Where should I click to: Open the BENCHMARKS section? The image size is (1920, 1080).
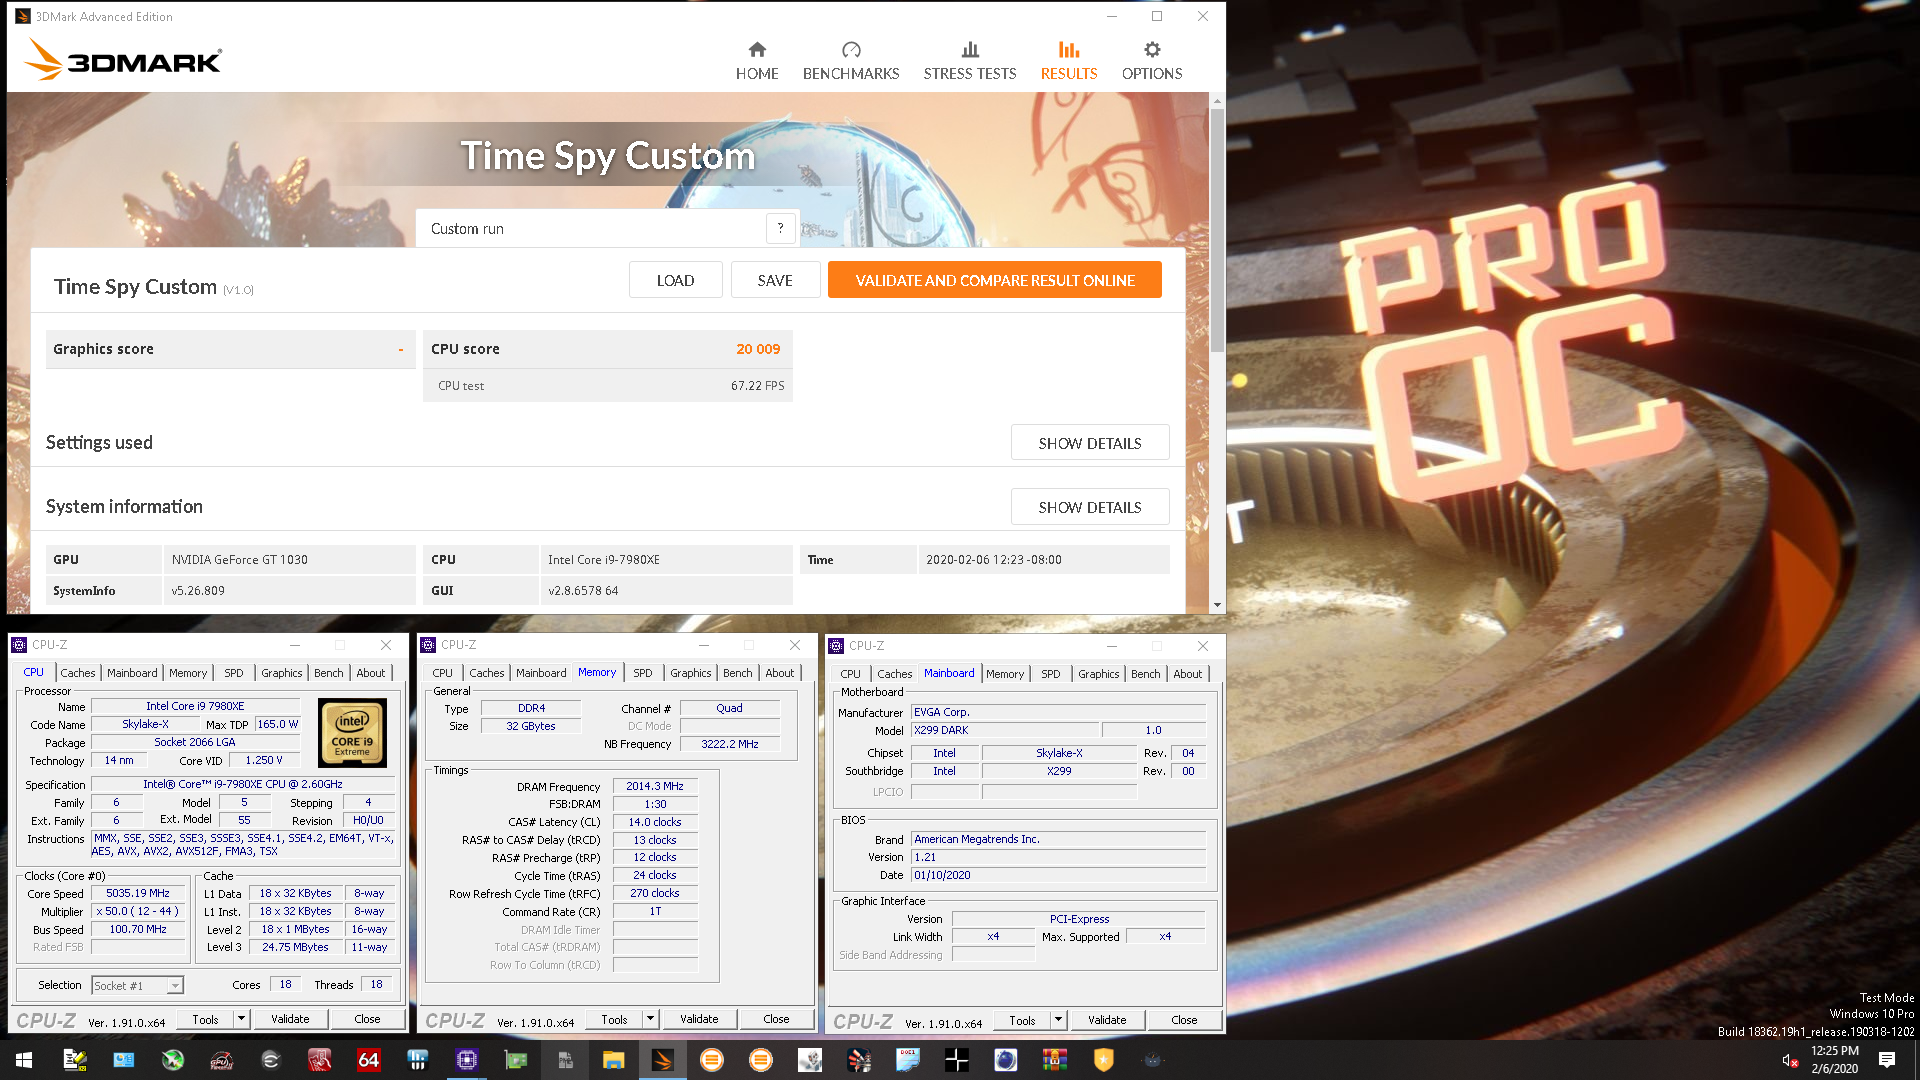851,61
